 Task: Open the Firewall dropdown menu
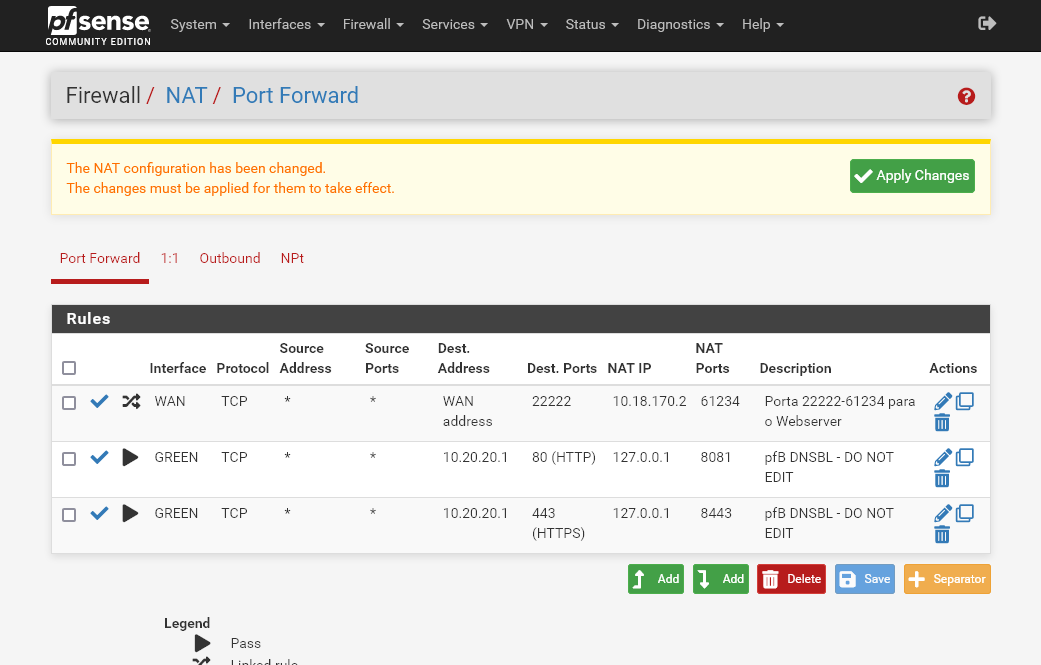pos(373,24)
